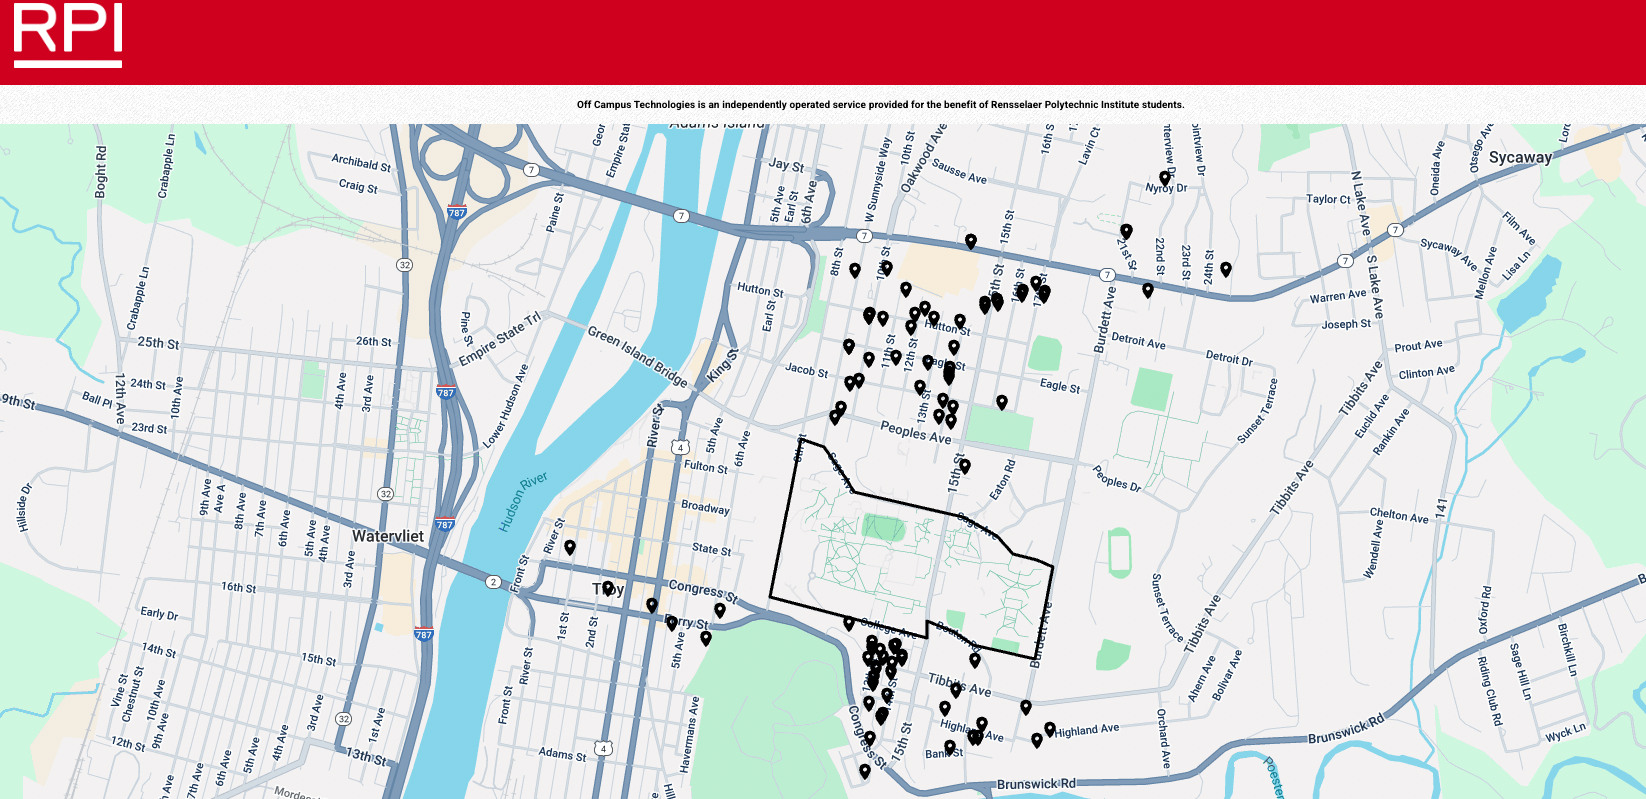Select the pin left of the Highland Ave label
Screen dimensions: 1646x799
1050,730
